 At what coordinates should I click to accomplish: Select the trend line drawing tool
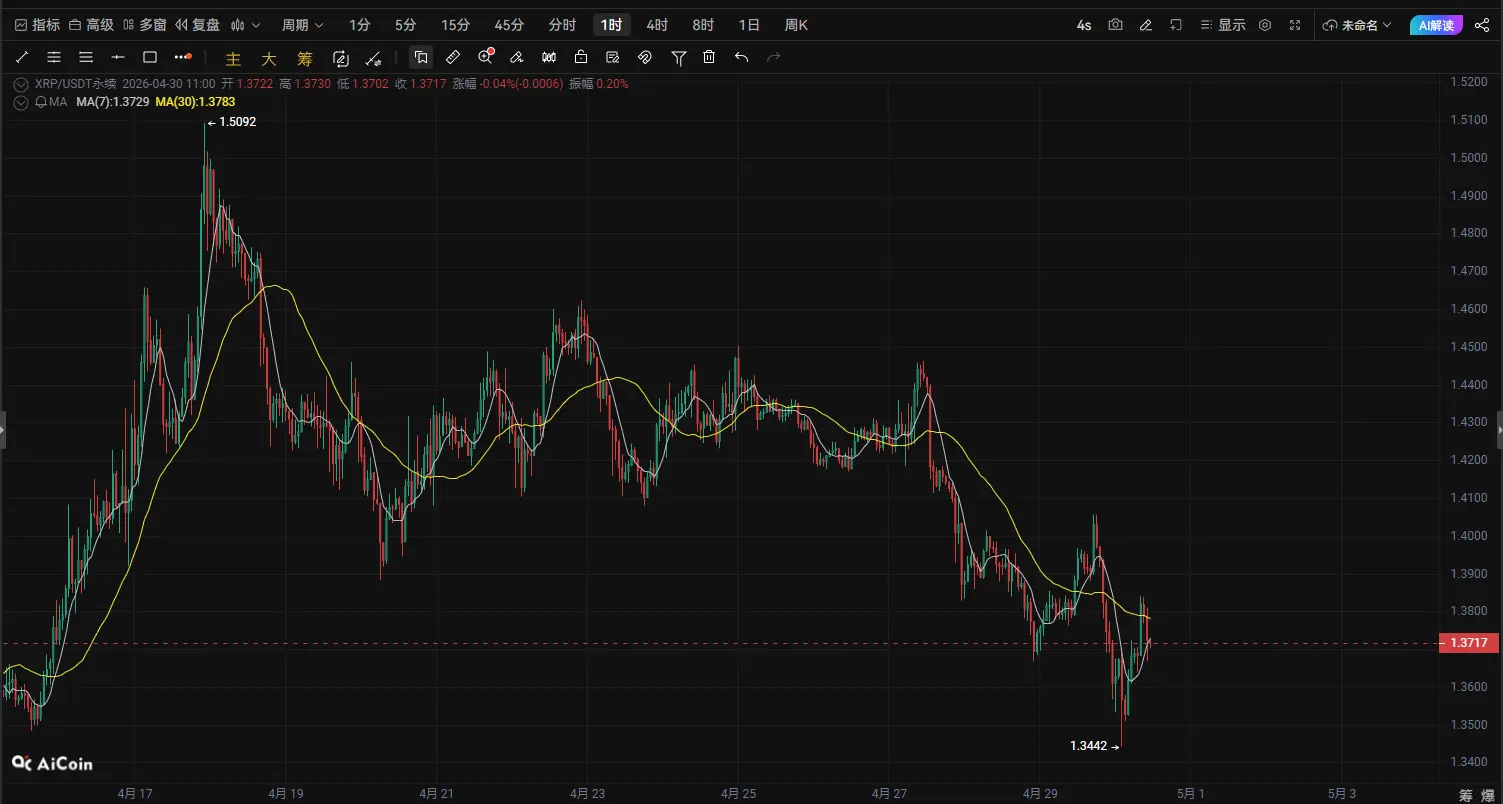22,57
